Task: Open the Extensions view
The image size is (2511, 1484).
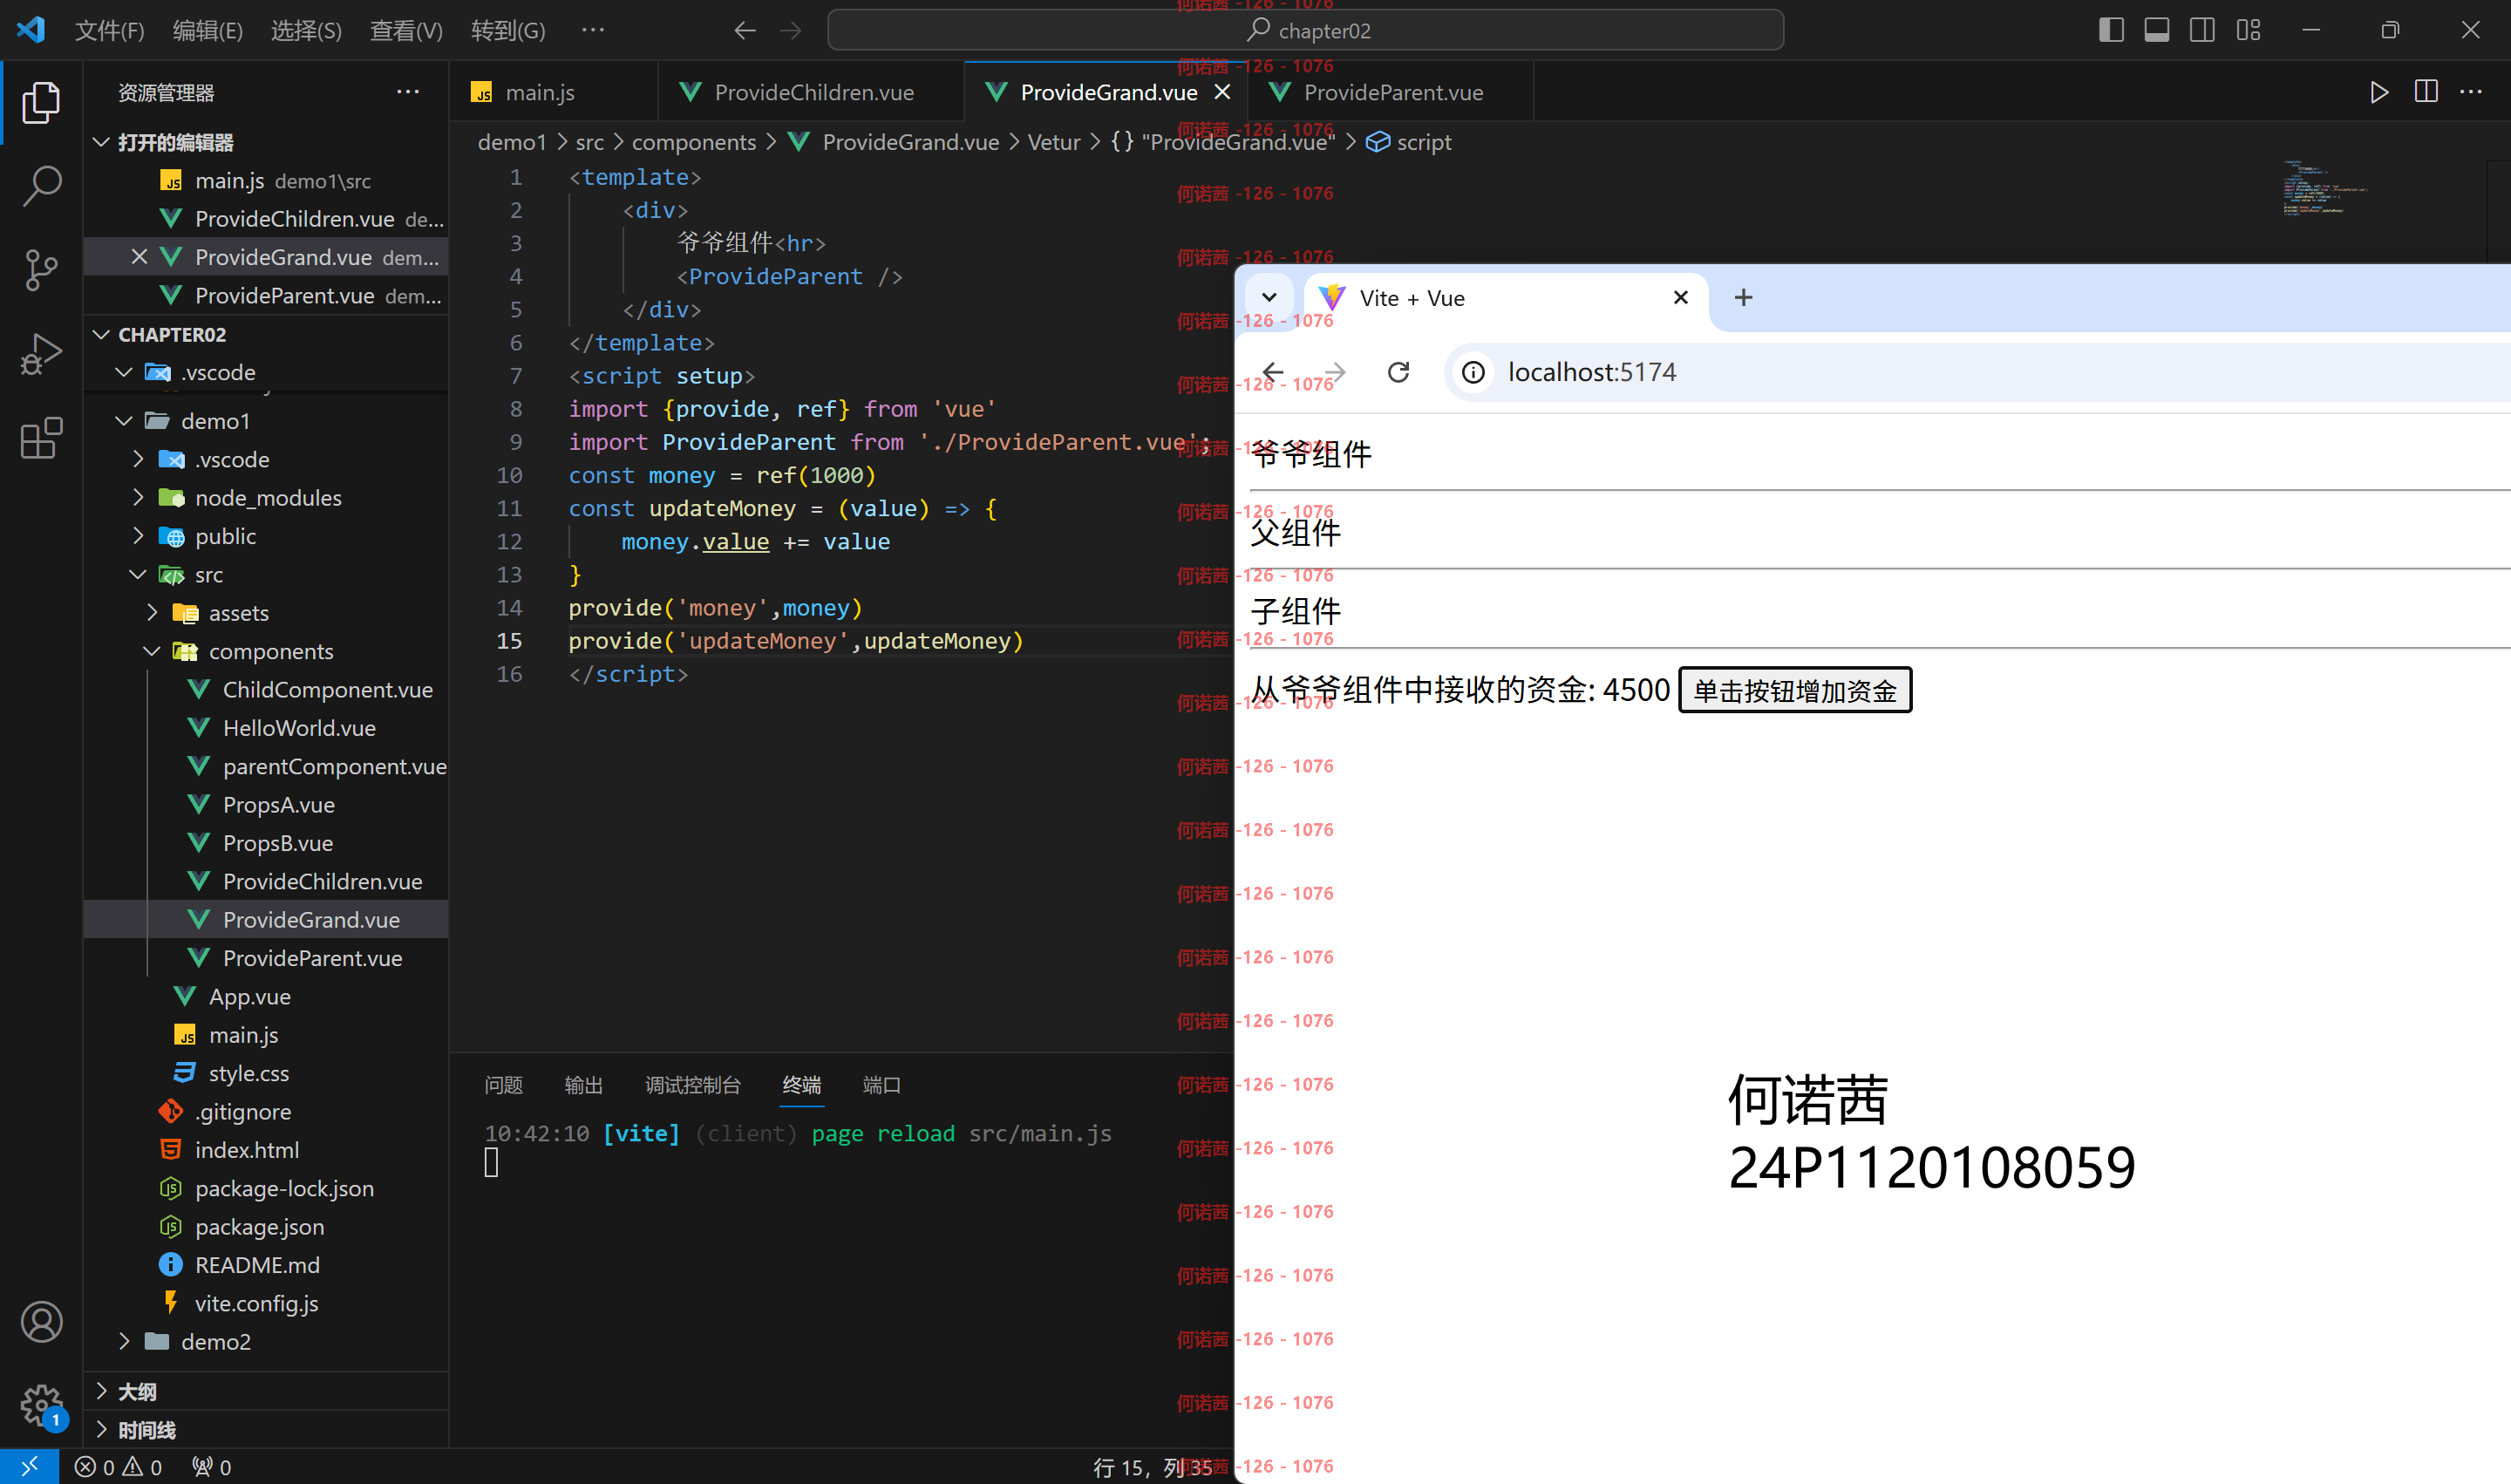Action: coord(41,438)
